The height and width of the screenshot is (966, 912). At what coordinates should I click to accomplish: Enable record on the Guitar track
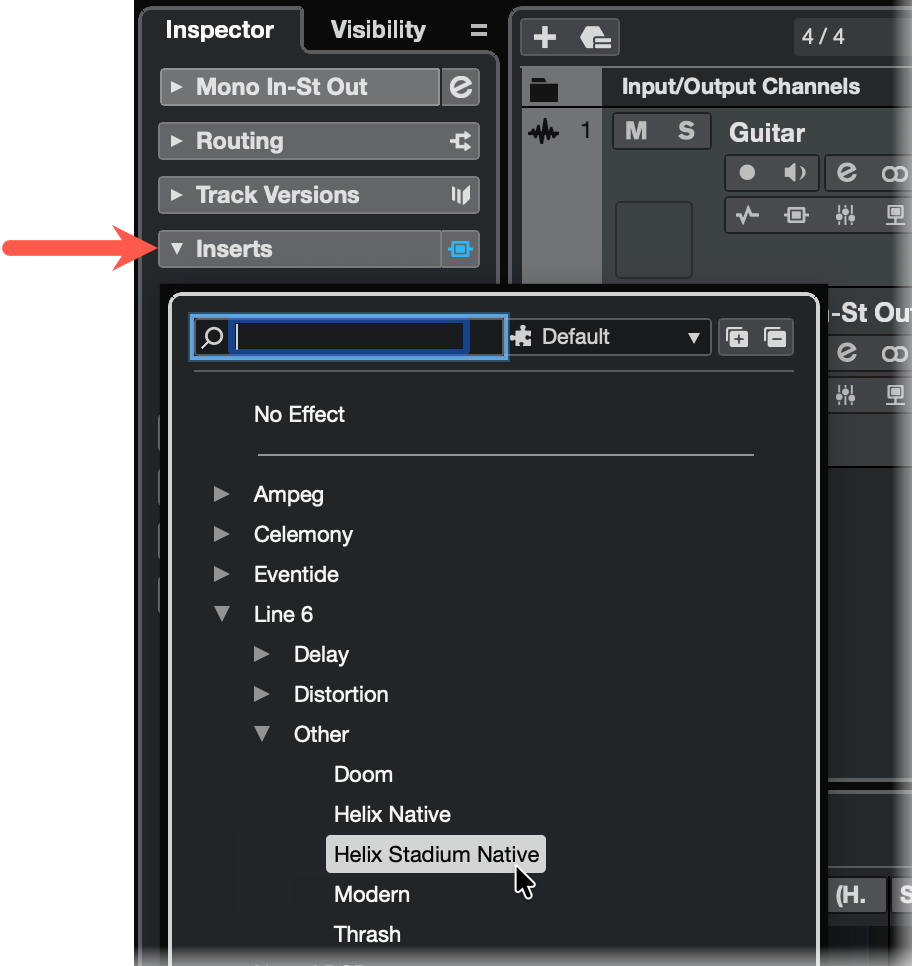747,172
